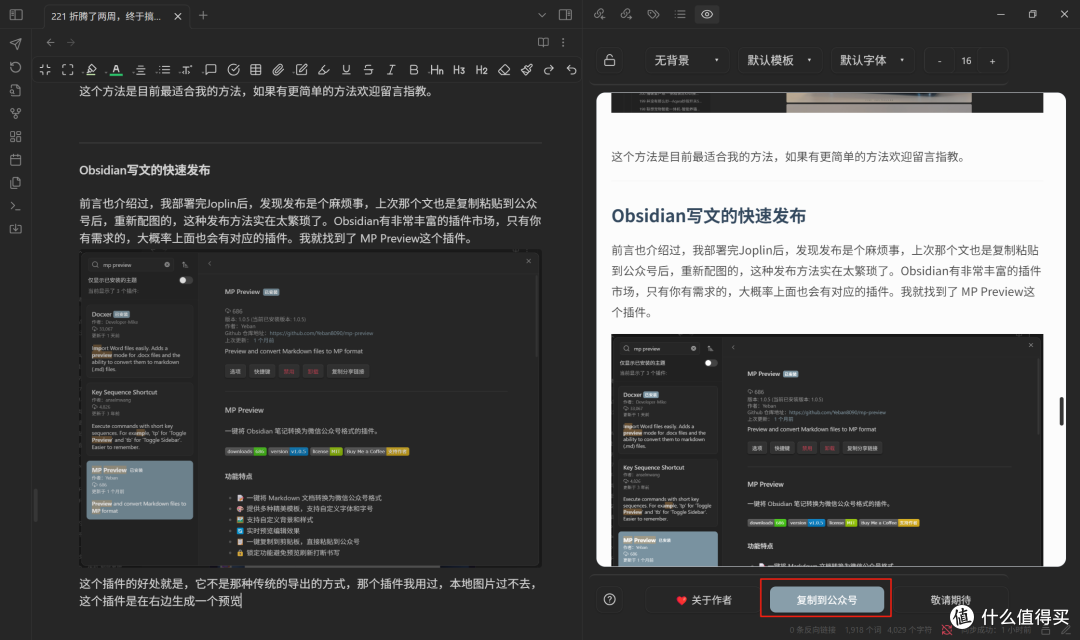The height and width of the screenshot is (640, 1080).
Task: Open the outgoing links panel tab
Action: [626, 14]
